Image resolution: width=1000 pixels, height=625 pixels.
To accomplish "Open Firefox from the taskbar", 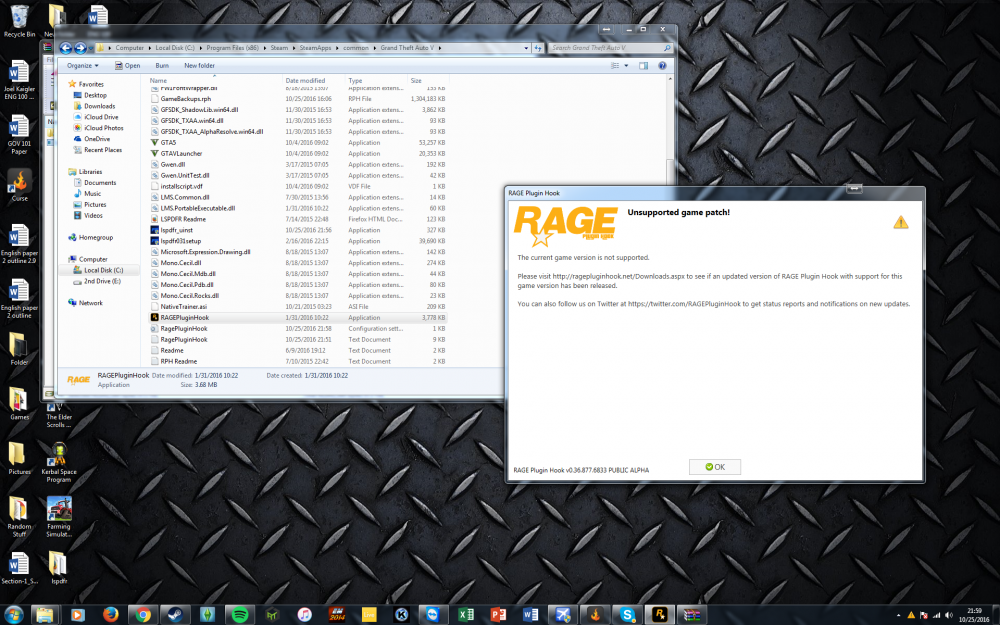I will pos(110,615).
